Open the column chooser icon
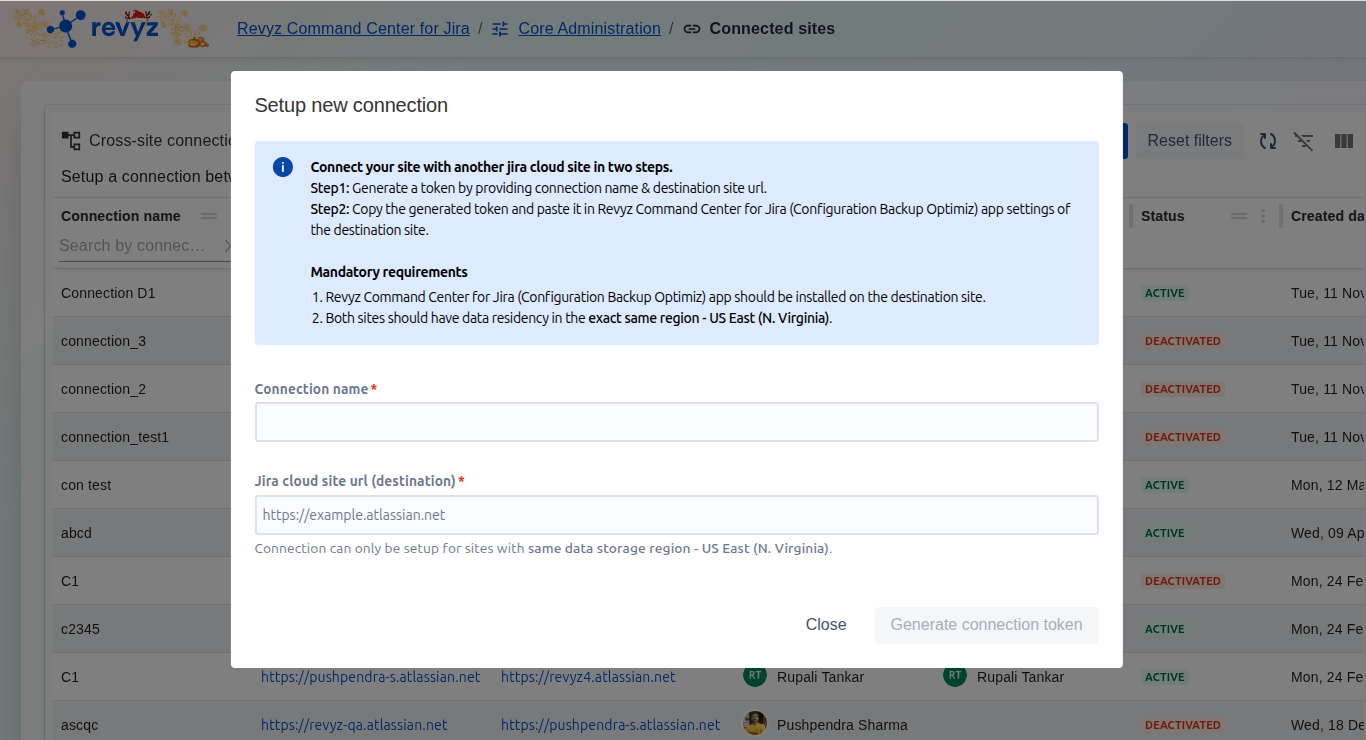Image resolution: width=1366 pixels, height=740 pixels. click(x=1343, y=141)
